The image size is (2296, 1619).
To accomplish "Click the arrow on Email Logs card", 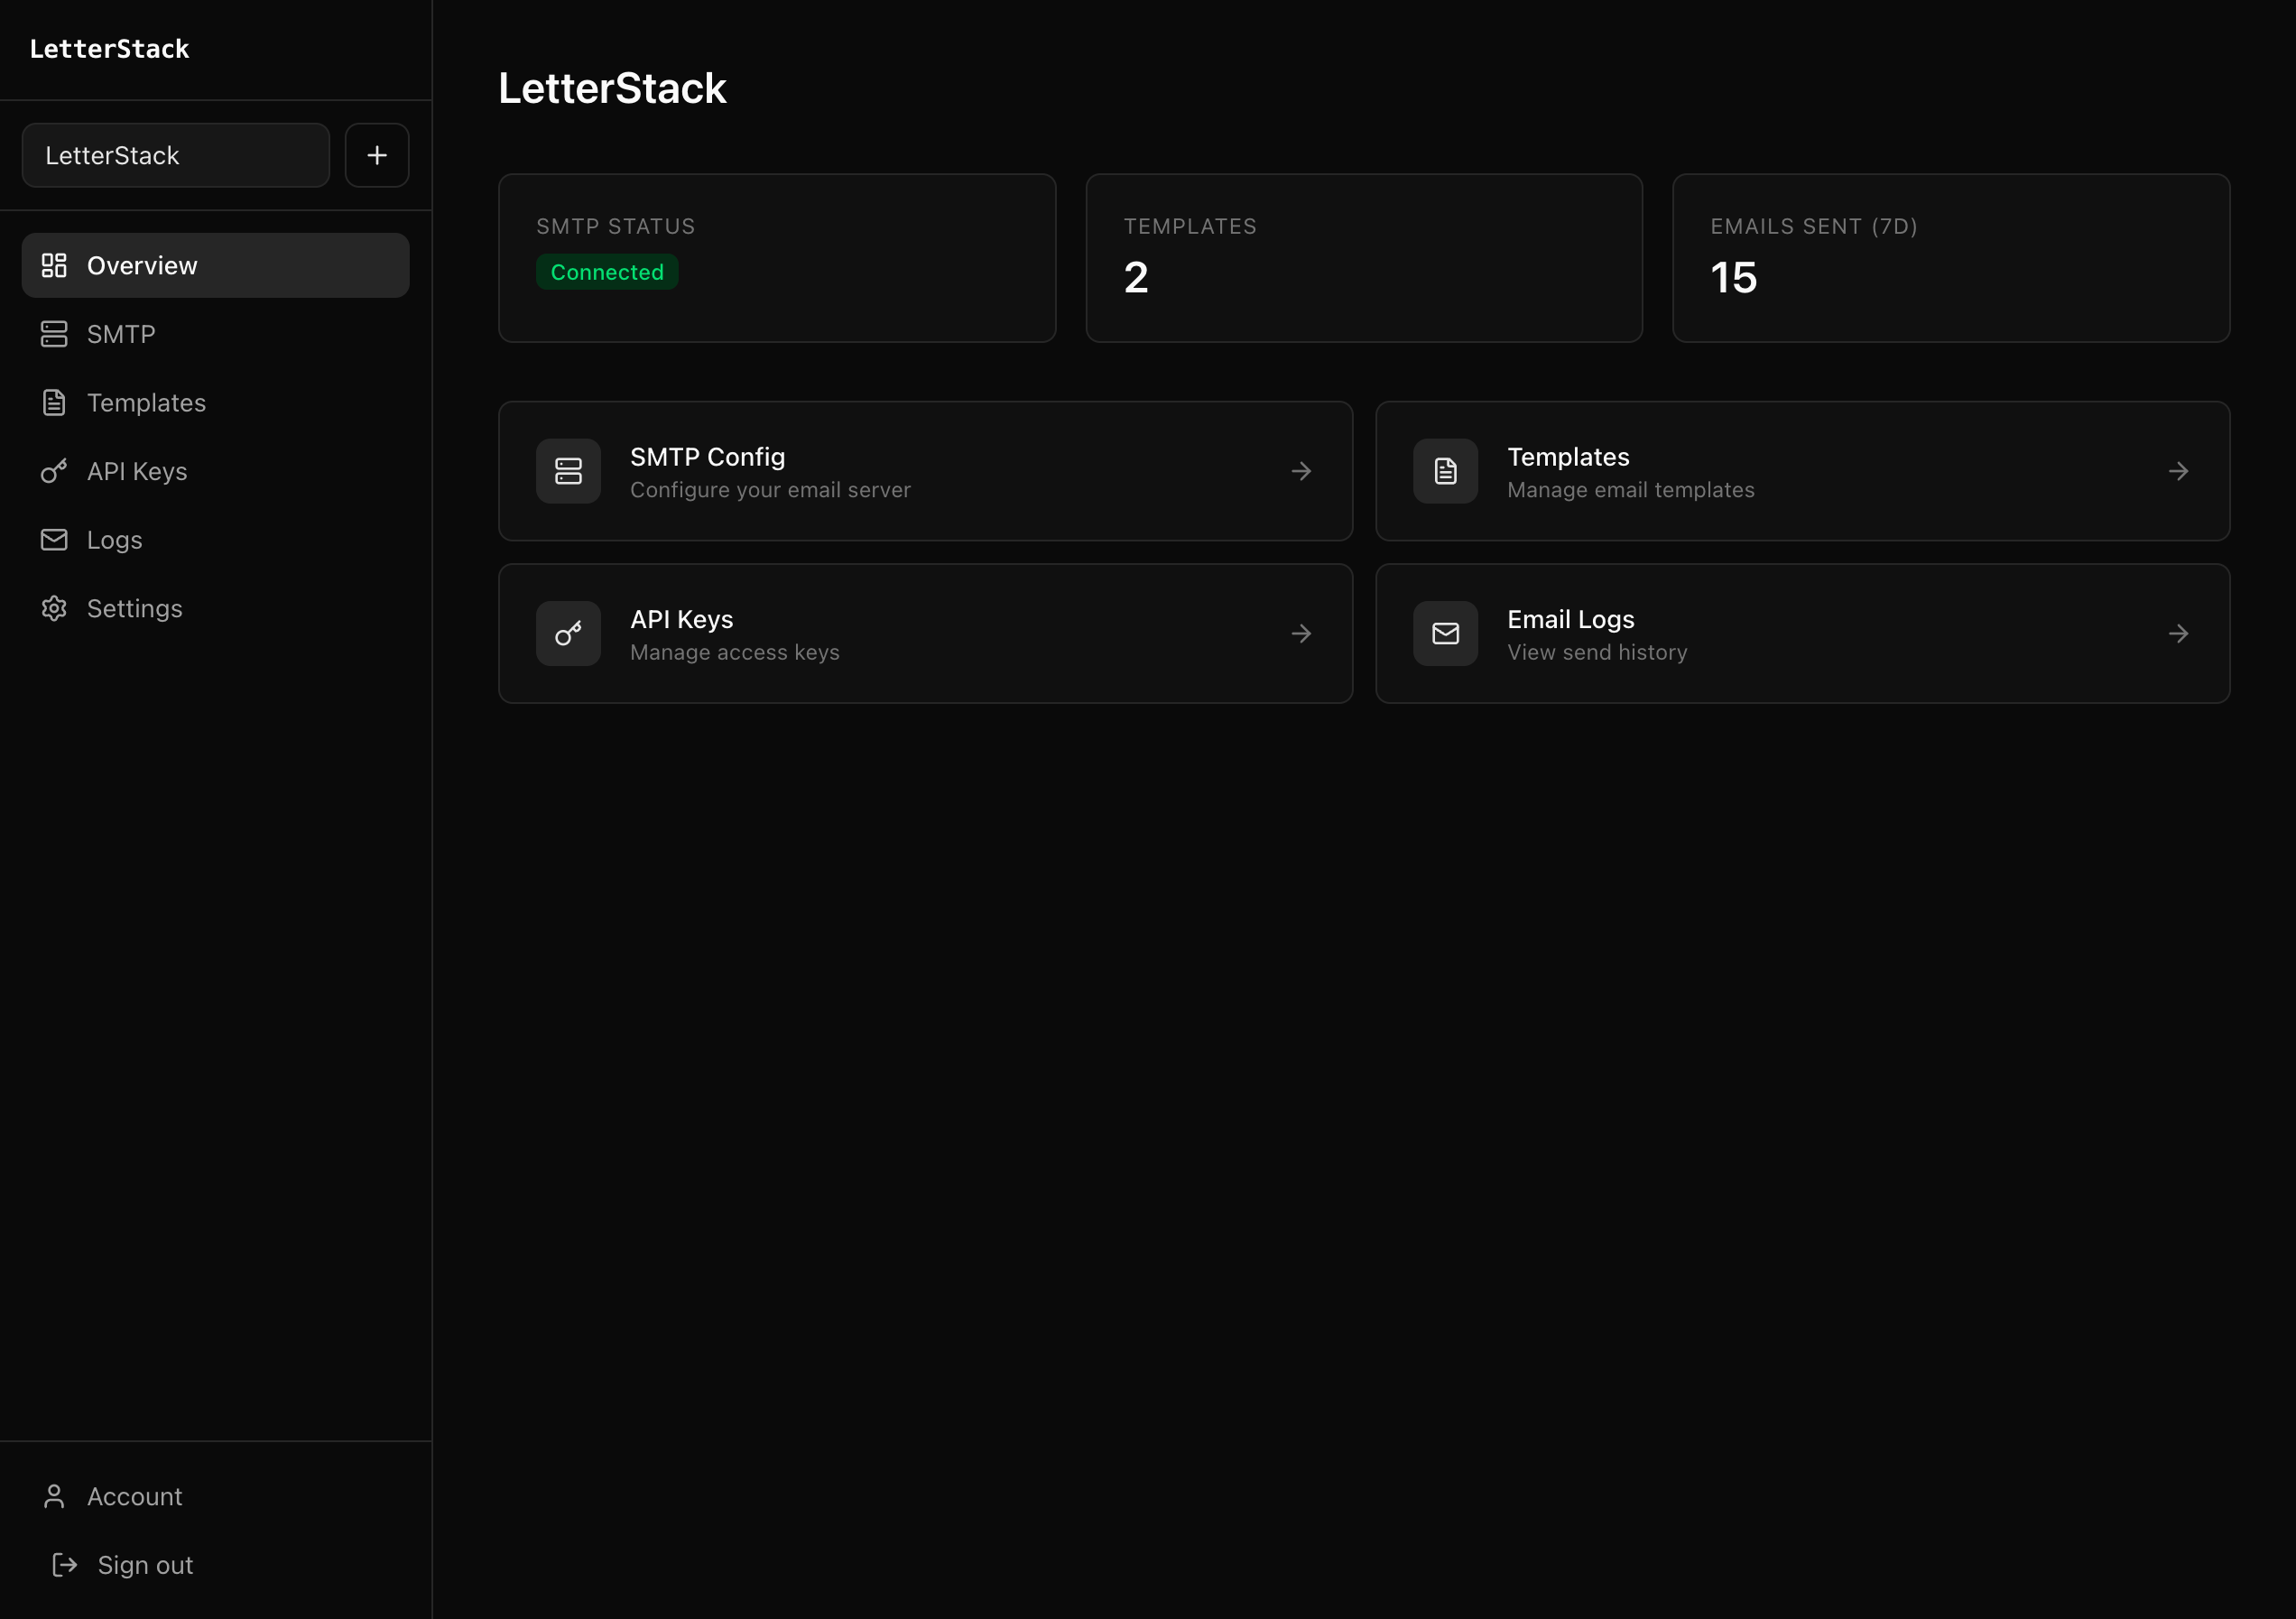I will (2178, 633).
